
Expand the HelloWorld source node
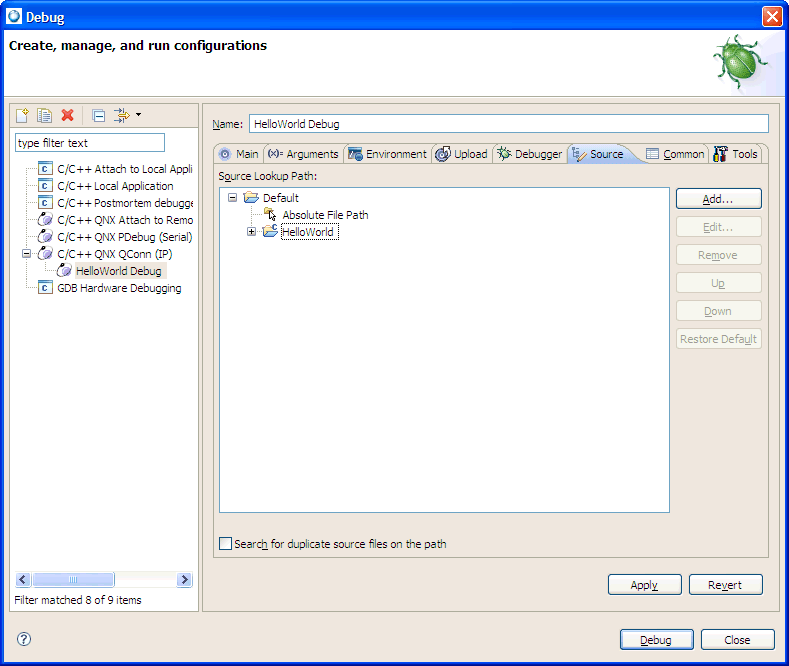point(252,232)
